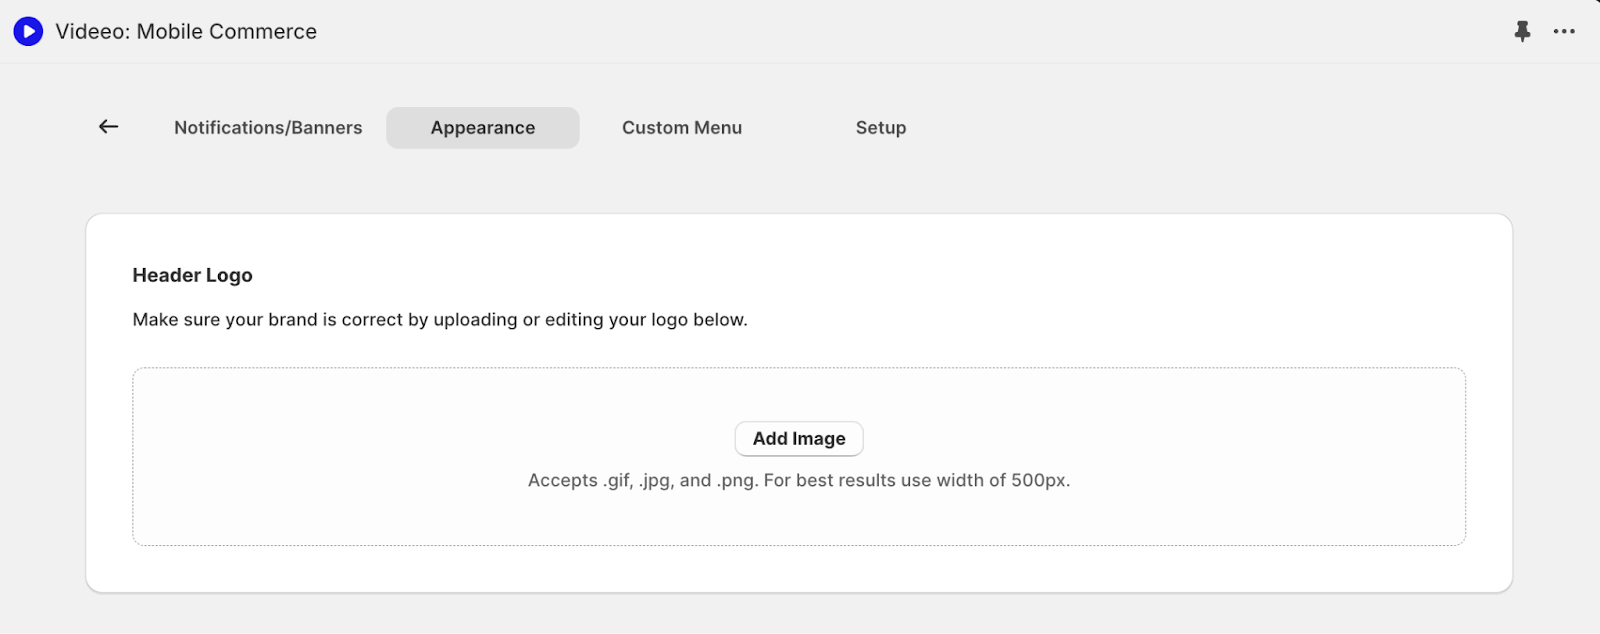
Task: Click the Header Logo heading
Action: (193, 276)
